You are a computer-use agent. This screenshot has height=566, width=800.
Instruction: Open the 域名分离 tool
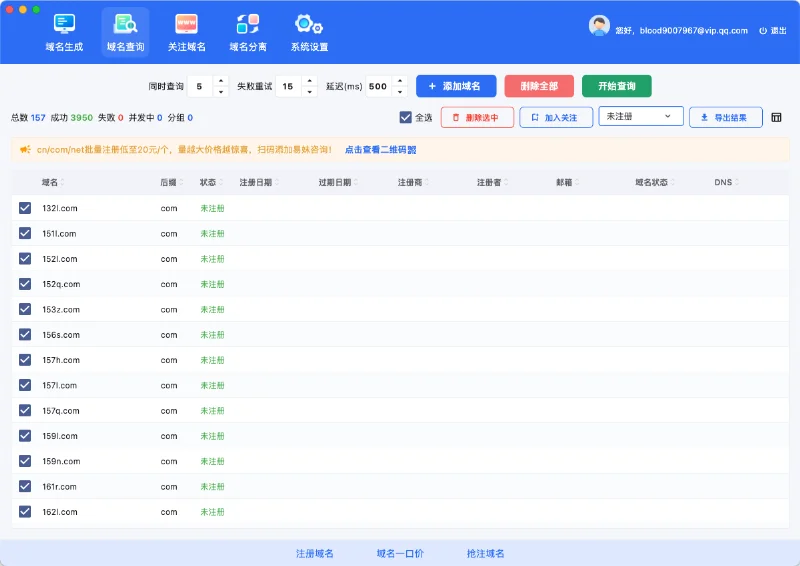248,33
